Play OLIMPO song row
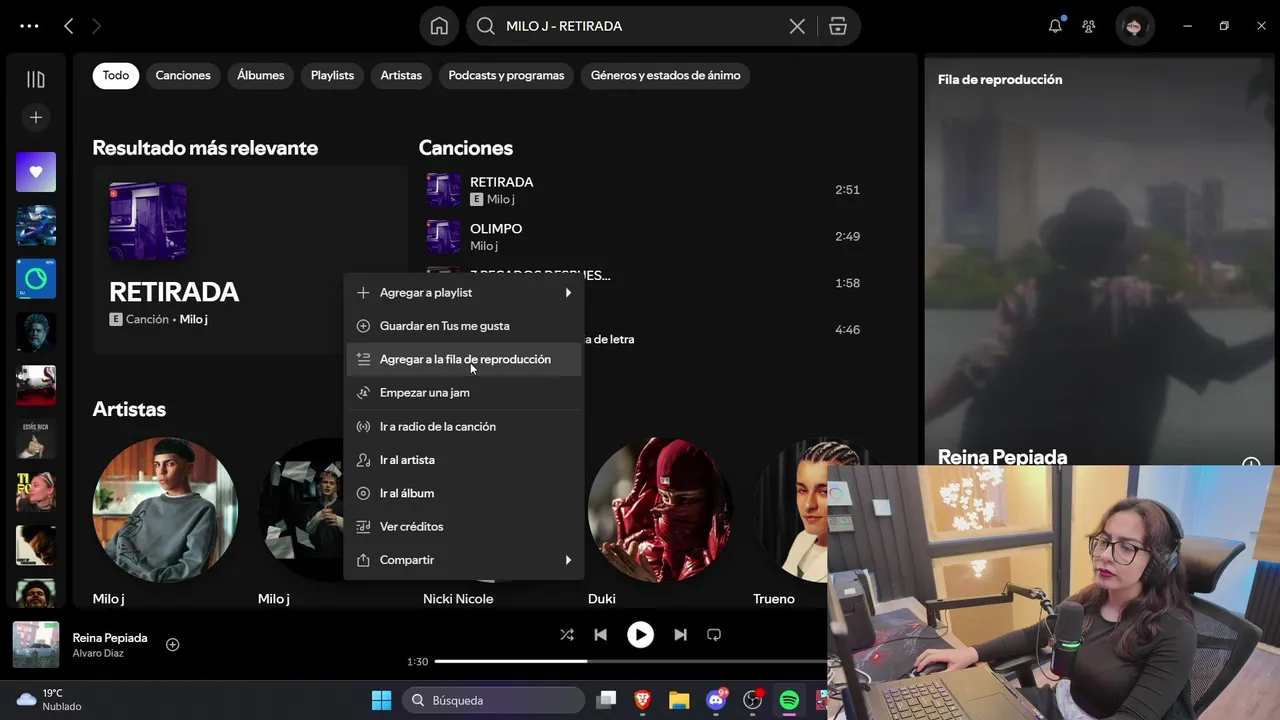This screenshot has width=1280, height=720. 645,237
